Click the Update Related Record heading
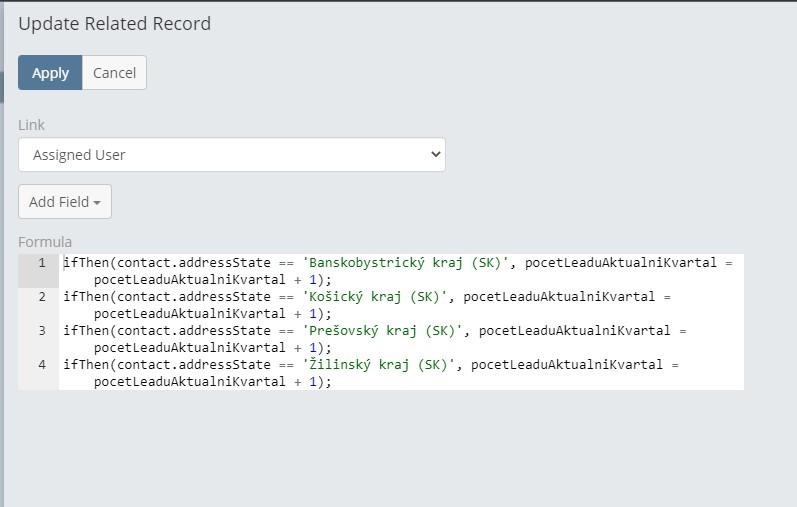The height and width of the screenshot is (507, 797). [114, 24]
